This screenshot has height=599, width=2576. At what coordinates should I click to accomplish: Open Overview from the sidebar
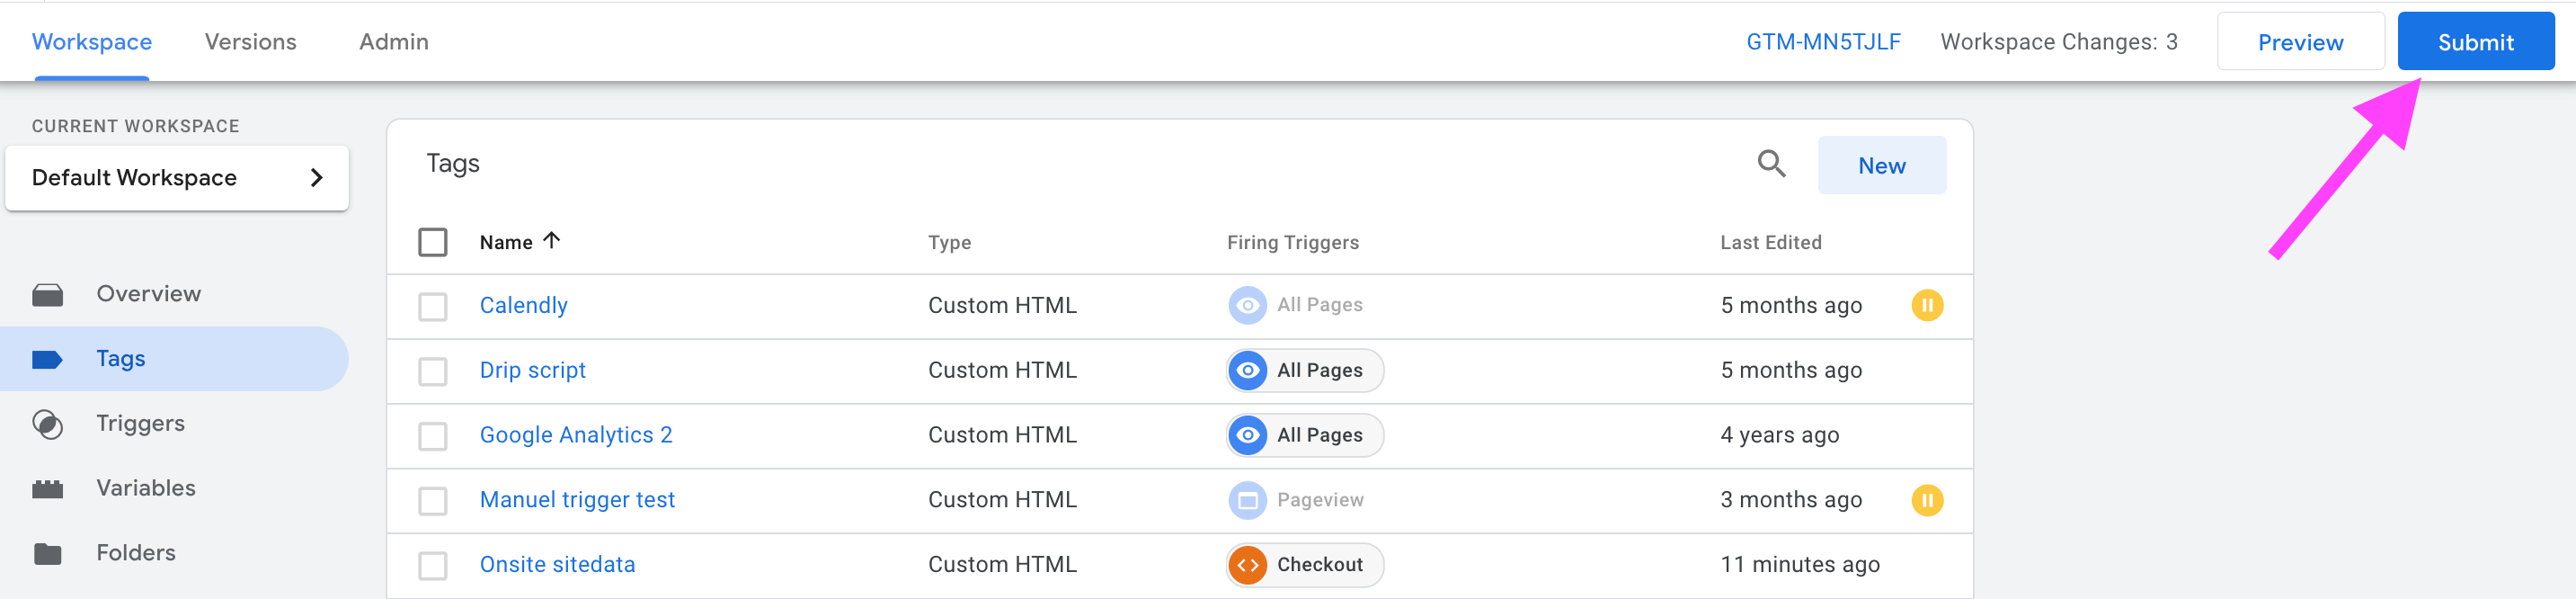148,294
